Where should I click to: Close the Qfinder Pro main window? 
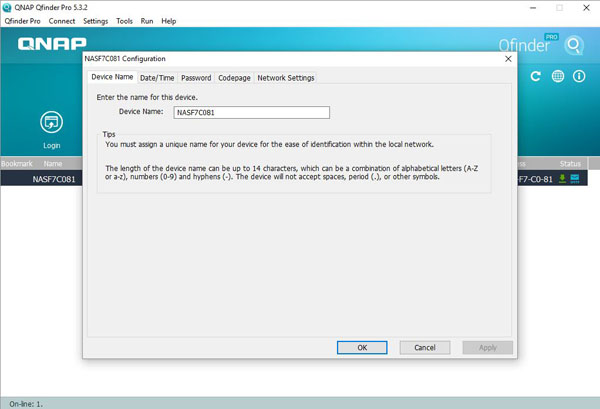(x=586, y=8)
